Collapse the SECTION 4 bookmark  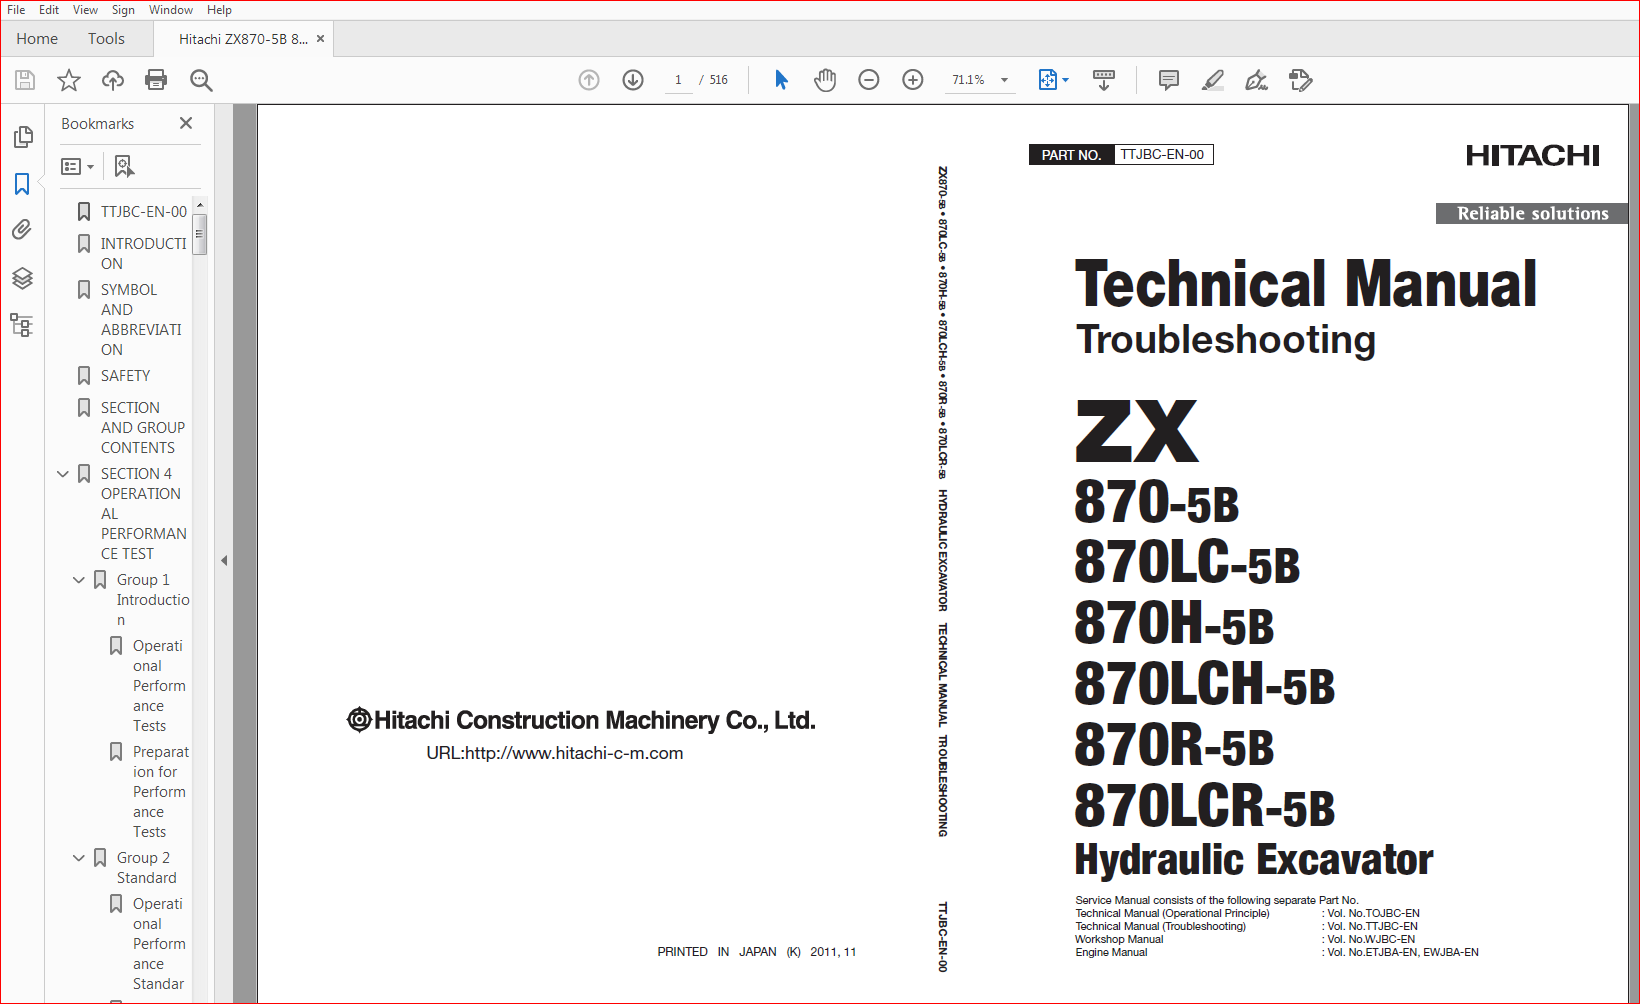click(63, 474)
